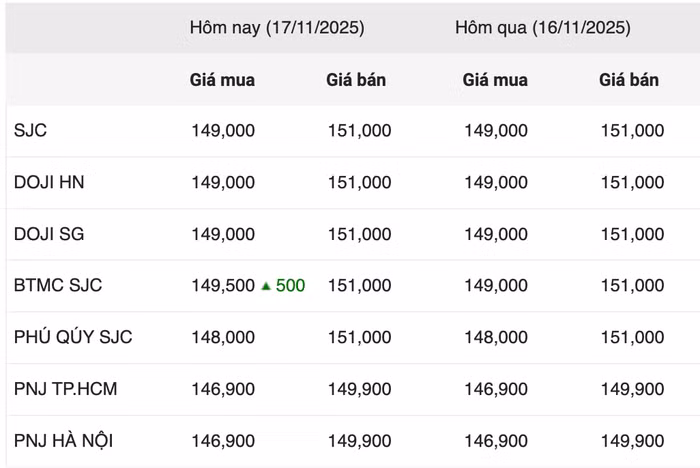The height and width of the screenshot is (468, 700).
Task: Click the BTMC SJC row label
Action: pyautogui.click(x=58, y=285)
